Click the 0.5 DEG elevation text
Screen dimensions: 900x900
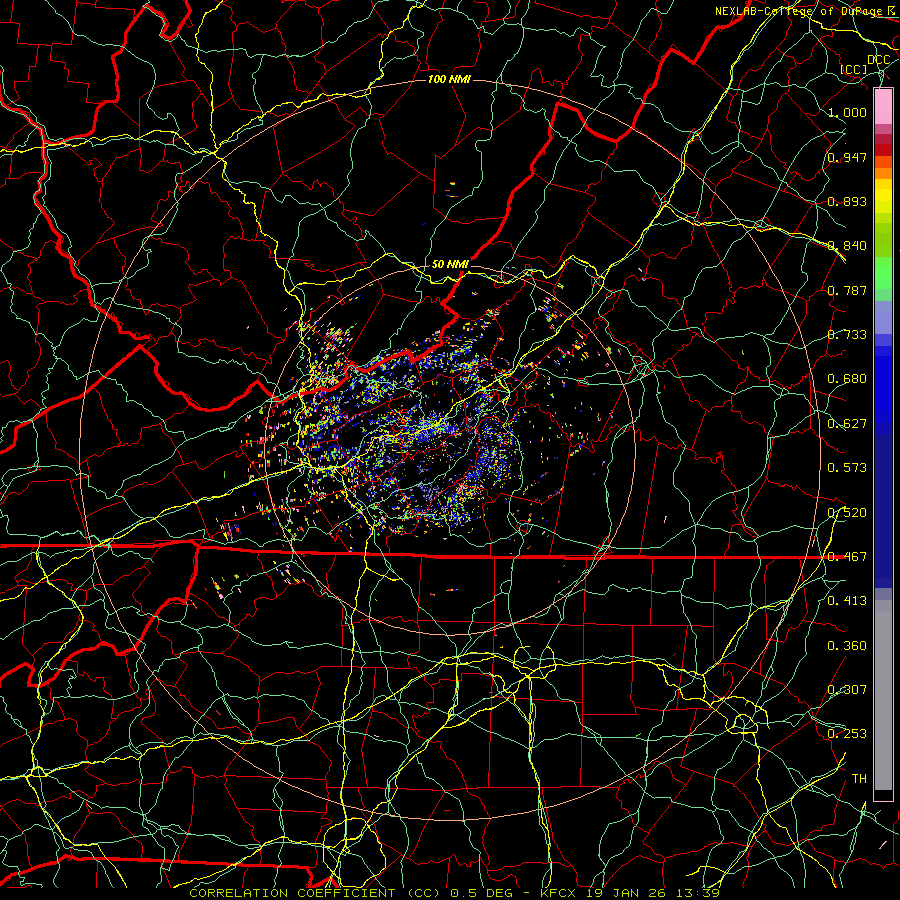click(x=482, y=893)
